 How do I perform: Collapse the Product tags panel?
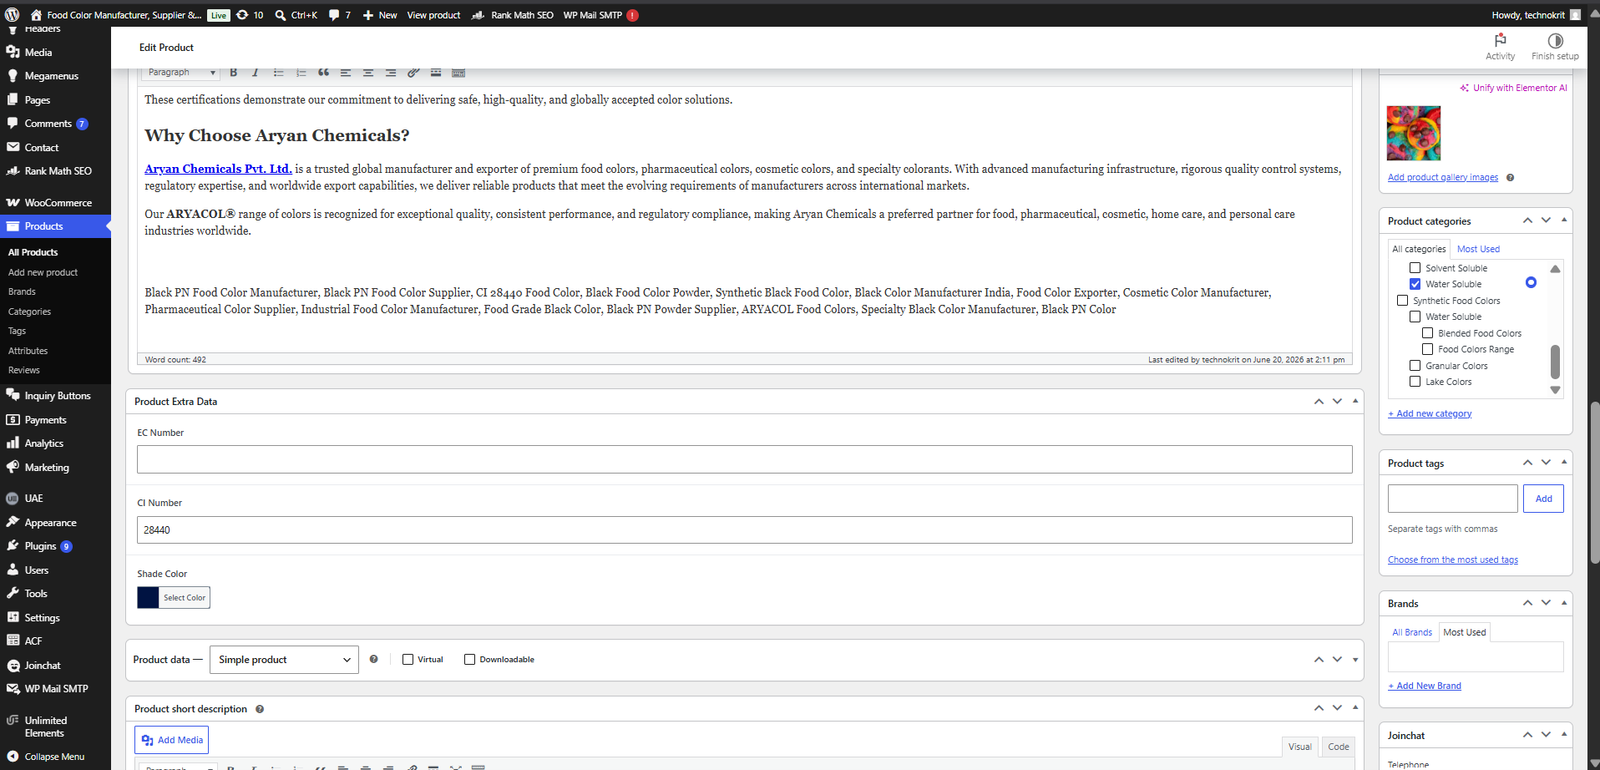point(1564,462)
